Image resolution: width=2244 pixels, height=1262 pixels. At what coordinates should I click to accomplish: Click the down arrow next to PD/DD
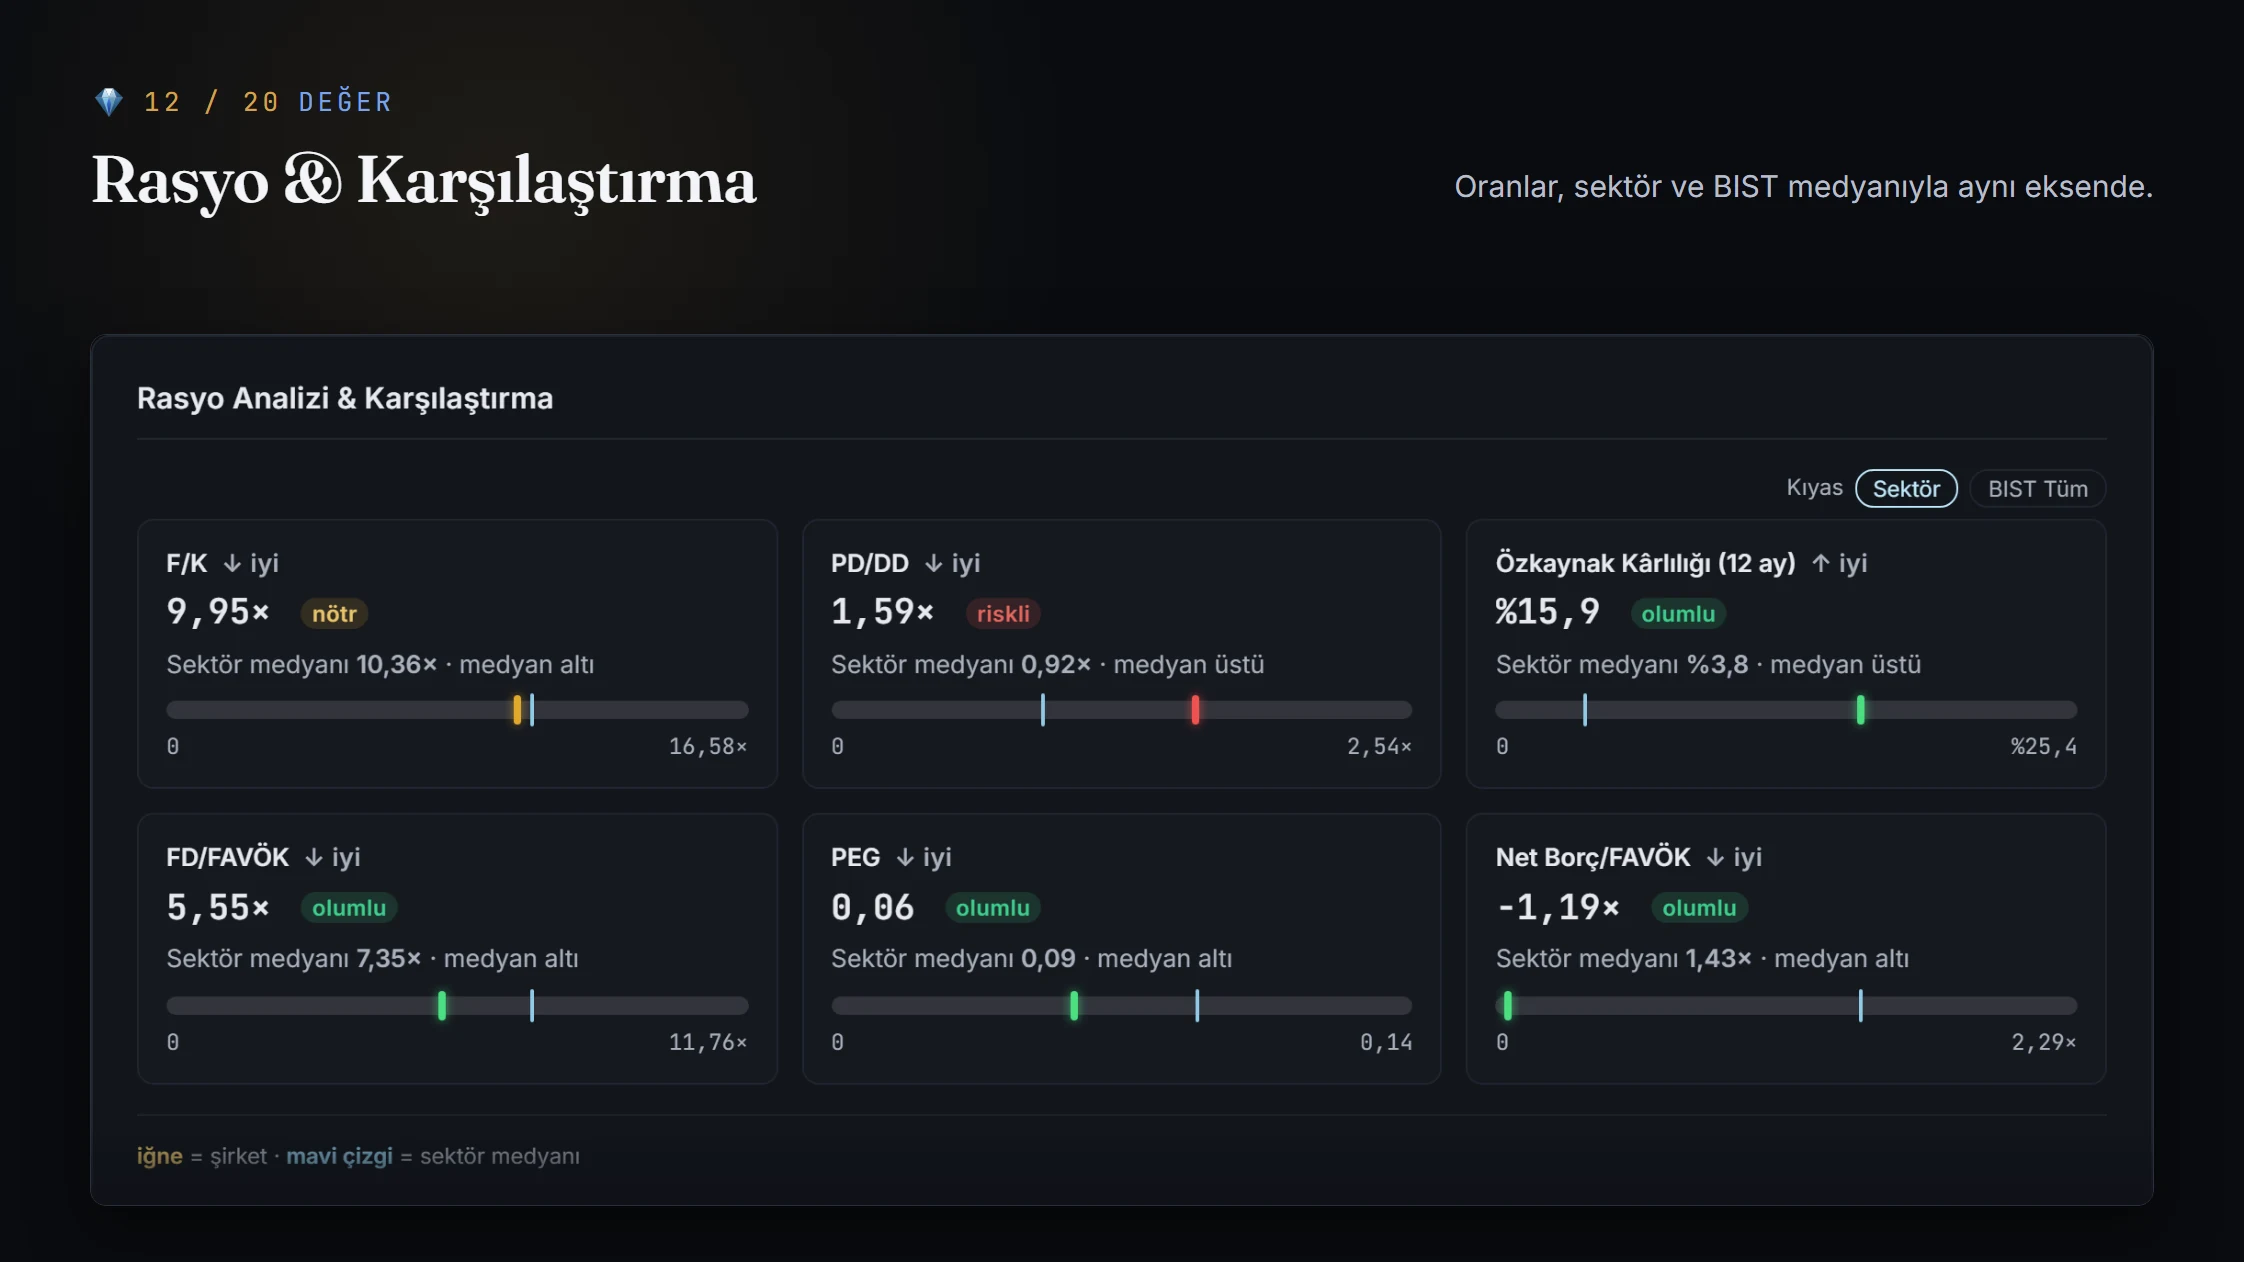point(933,564)
